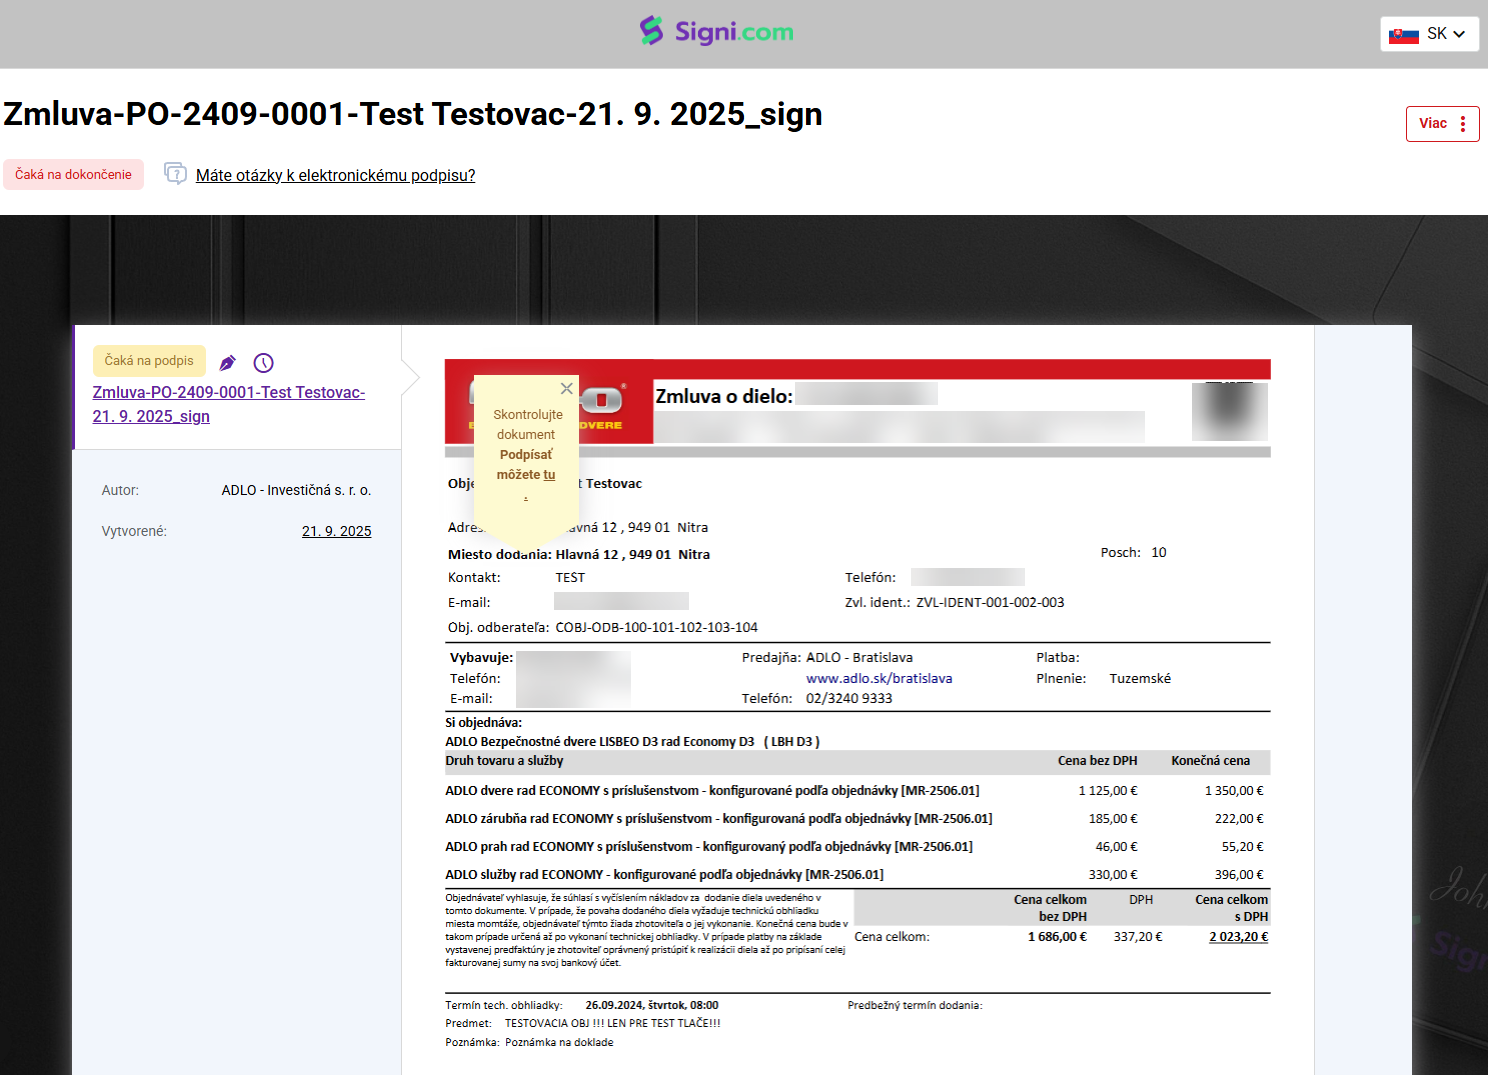Screen dimensions: 1488x1075
Task: Click the question speech bubble icon
Action: click(175, 174)
